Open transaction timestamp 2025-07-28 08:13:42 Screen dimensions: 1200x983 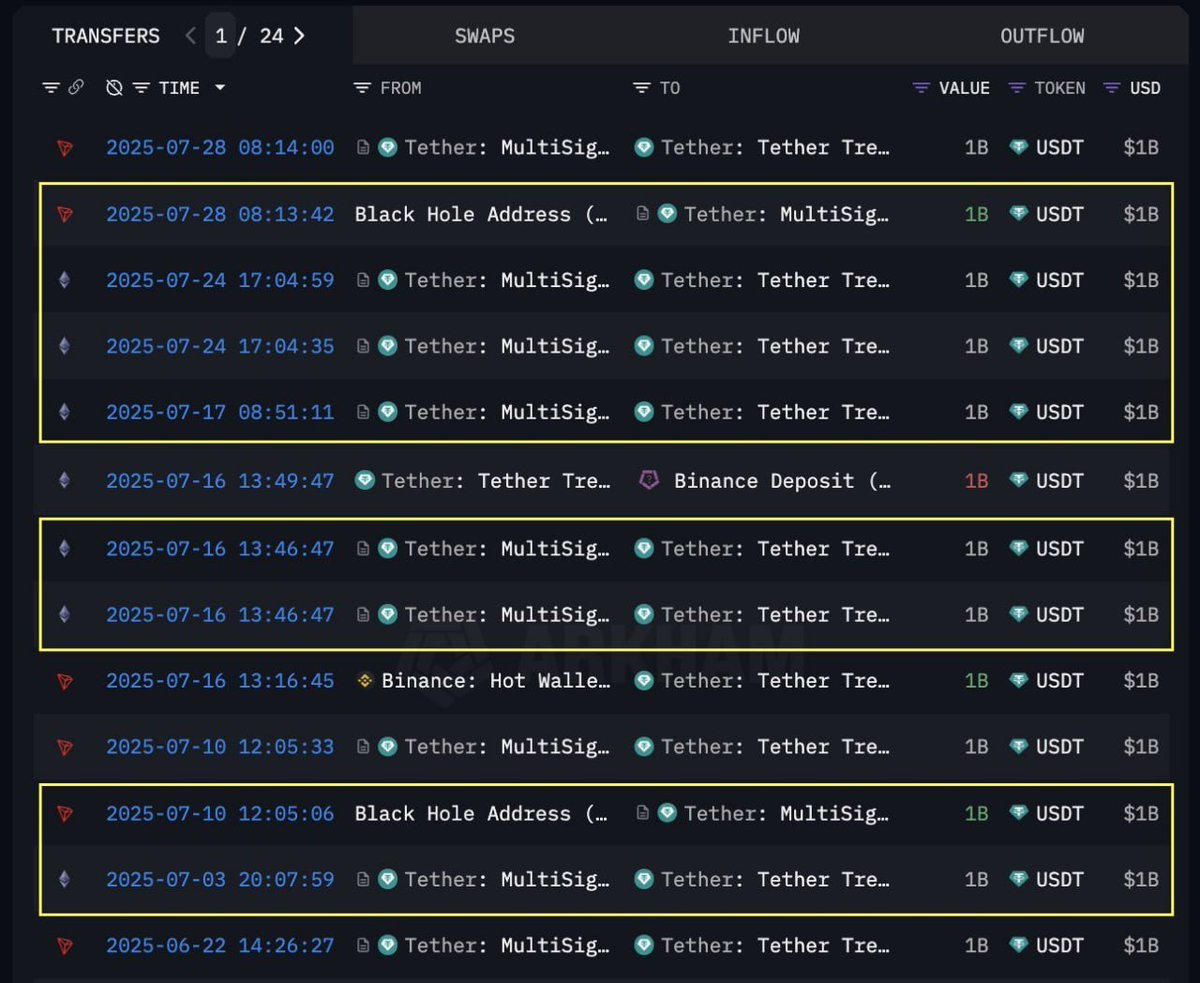coord(220,214)
